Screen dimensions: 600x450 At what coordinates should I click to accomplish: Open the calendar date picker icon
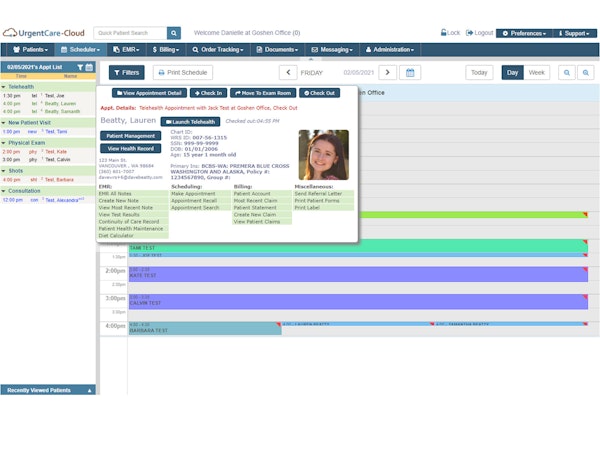click(x=410, y=73)
